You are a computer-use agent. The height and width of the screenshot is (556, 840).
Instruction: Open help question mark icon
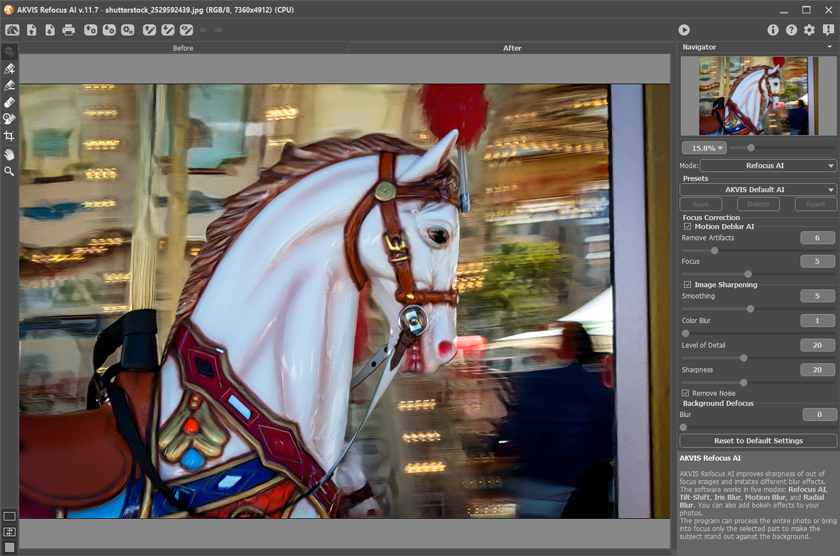coord(791,30)
